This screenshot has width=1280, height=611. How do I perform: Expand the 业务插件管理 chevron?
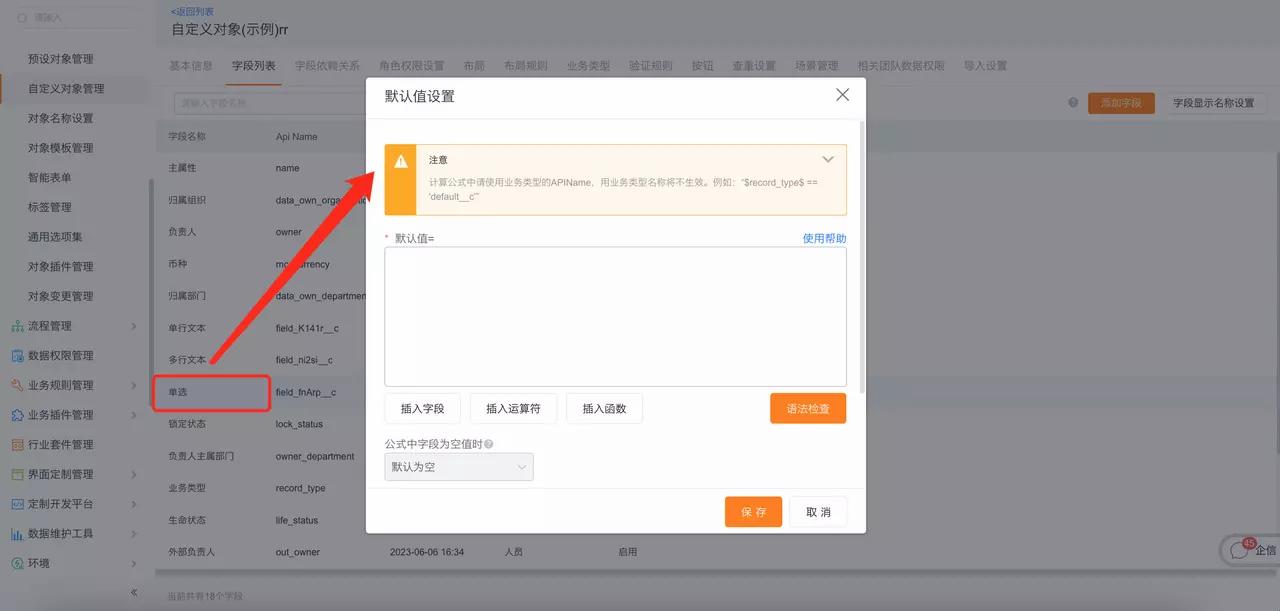point(134,415)
